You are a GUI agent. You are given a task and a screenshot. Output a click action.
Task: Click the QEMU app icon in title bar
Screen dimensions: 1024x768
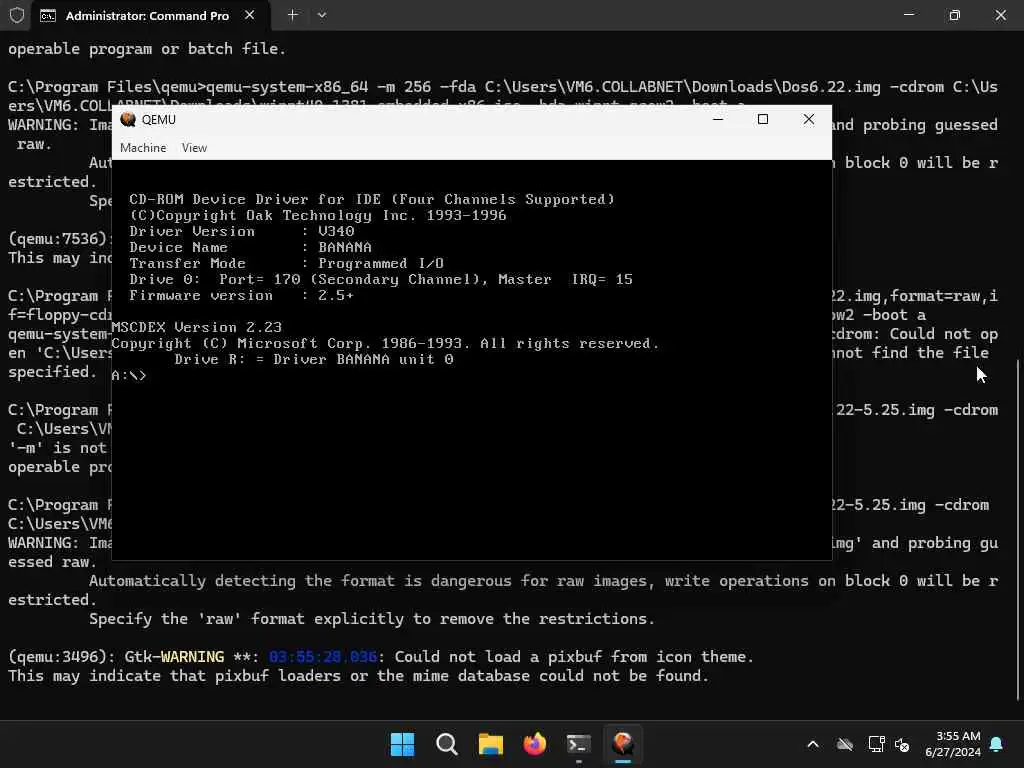pos(128,120)
